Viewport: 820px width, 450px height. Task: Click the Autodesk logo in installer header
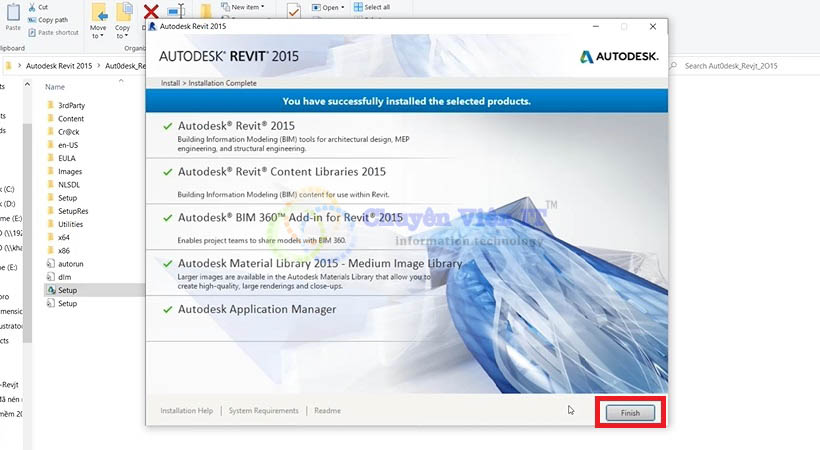pos(619,57)
